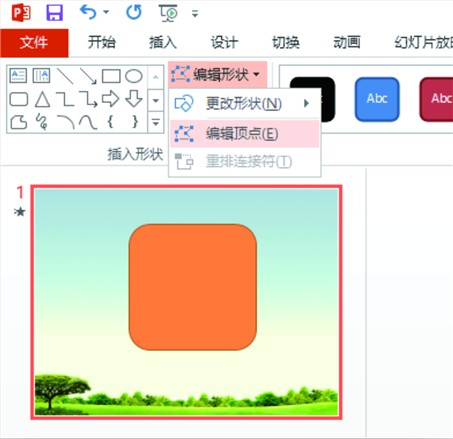The image size is (453, 439).
Task: Select the down arrow shape
Action: 134,99
